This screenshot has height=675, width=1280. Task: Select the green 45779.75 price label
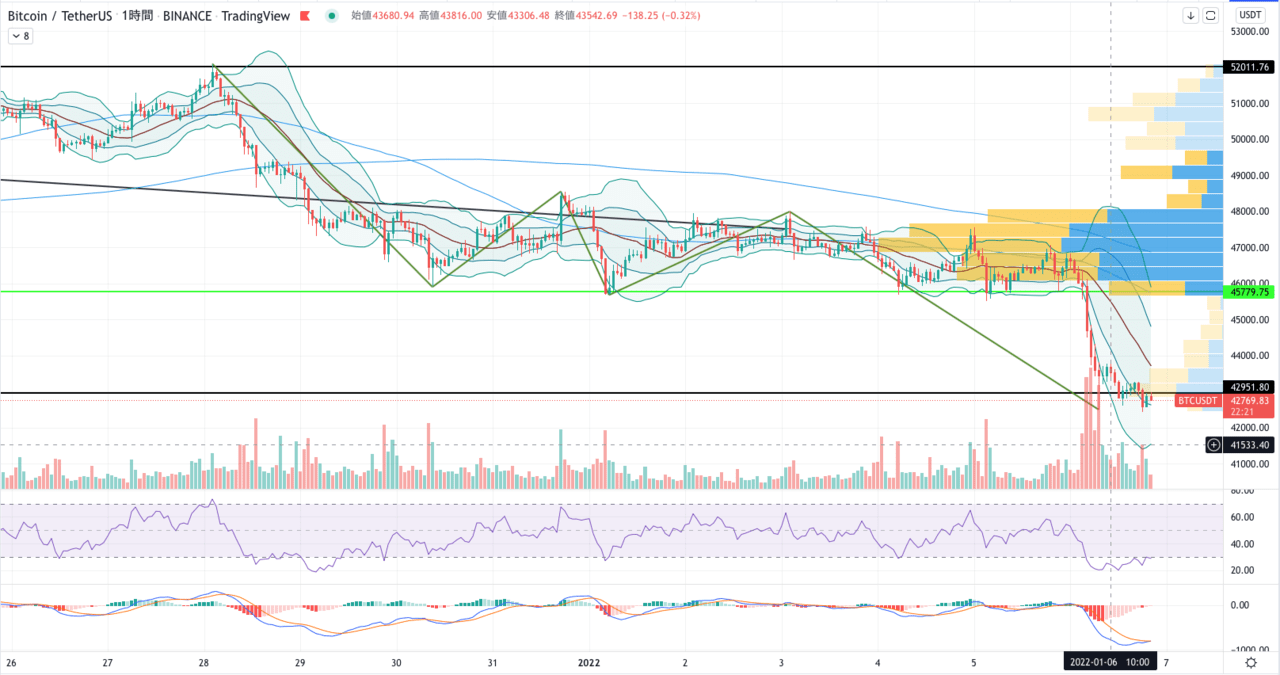click(1250, 292)
